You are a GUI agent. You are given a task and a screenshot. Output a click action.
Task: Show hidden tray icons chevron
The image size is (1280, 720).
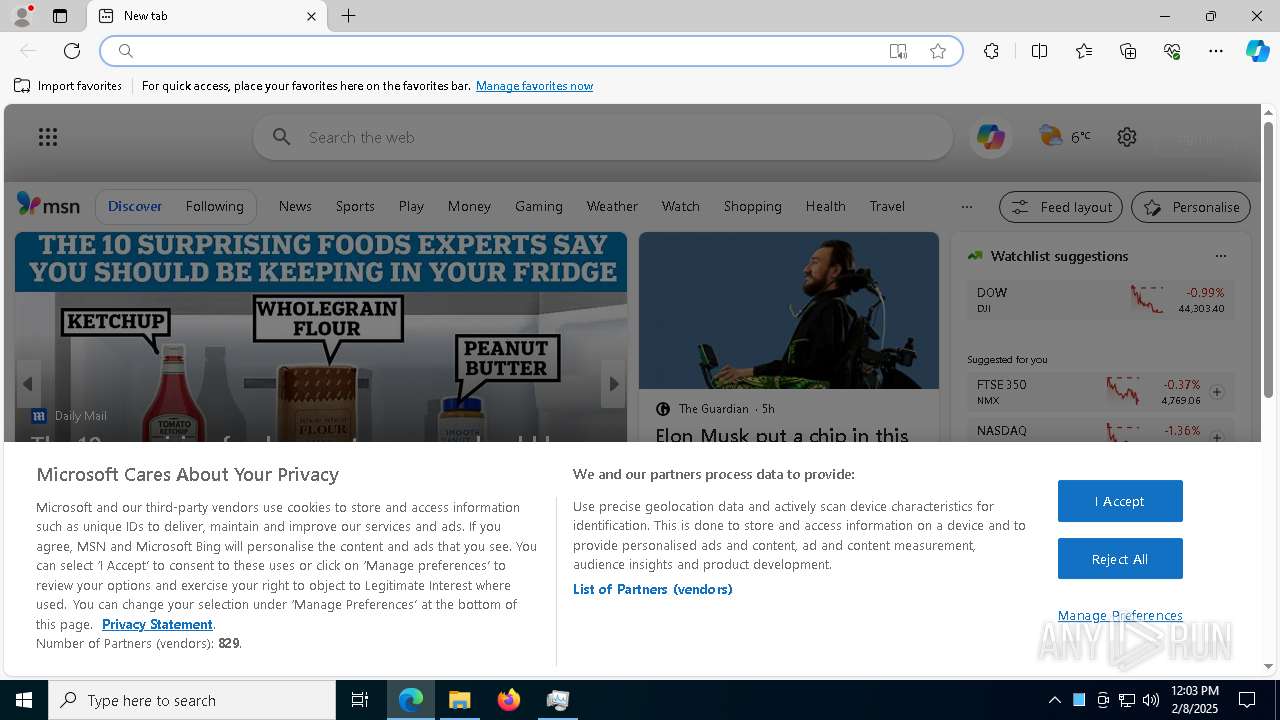[1054, 700]
